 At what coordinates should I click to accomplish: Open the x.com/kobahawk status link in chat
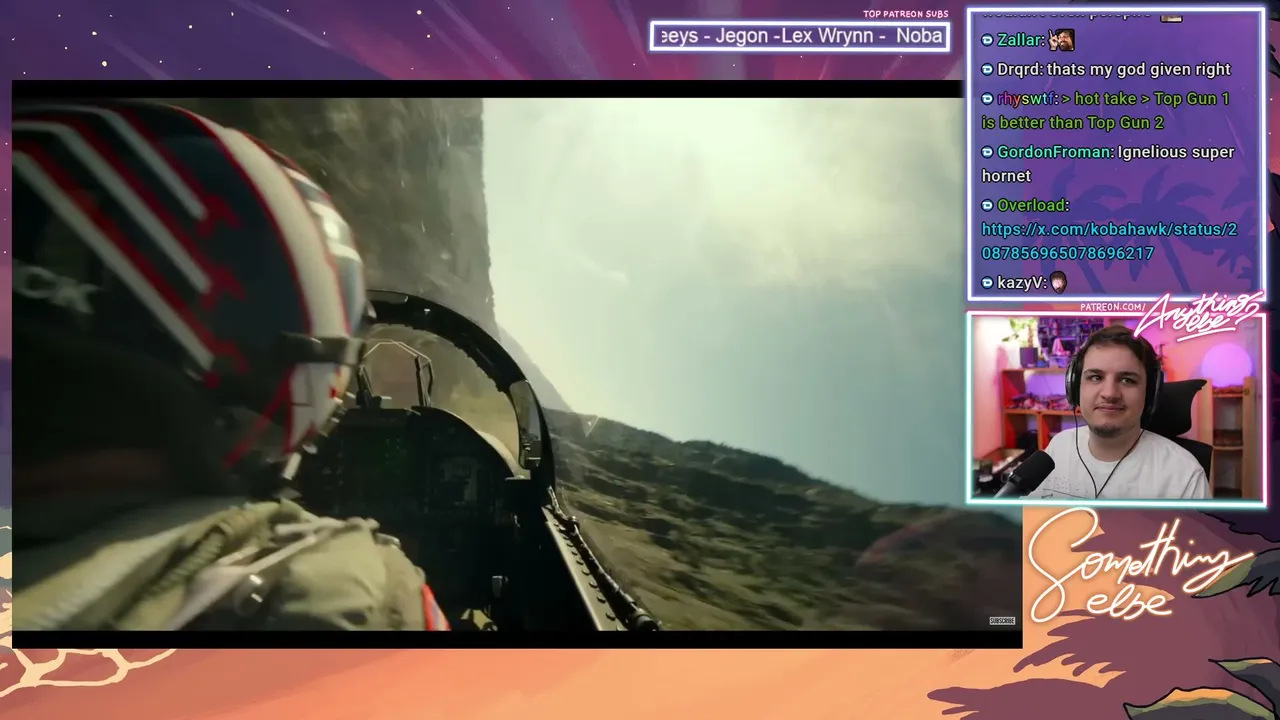pos(1109,241)
